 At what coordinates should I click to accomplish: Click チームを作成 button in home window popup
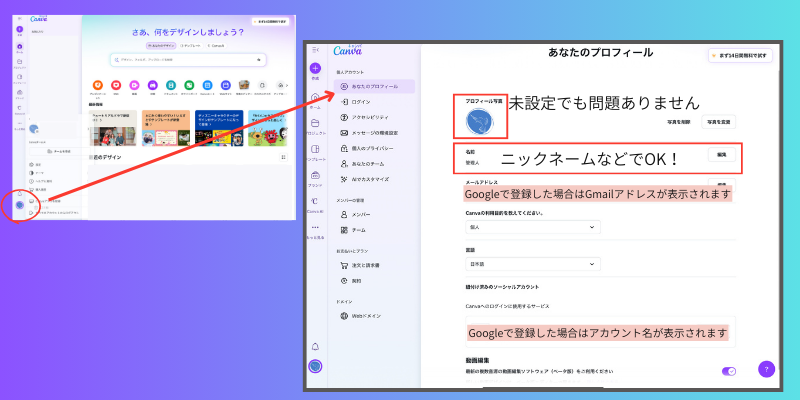click(59, 152)
